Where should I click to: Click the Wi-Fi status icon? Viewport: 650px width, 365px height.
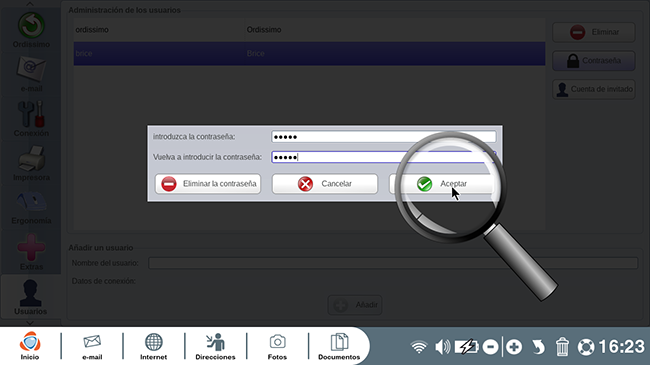[x=419, y=347]
